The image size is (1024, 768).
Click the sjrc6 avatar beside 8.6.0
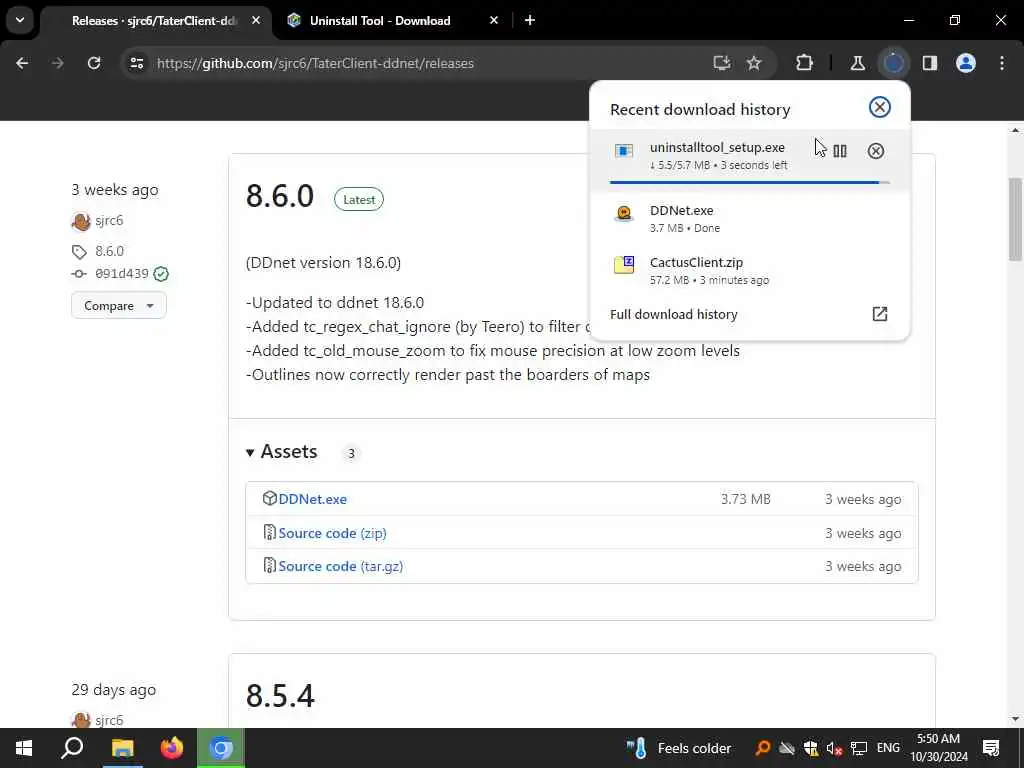(81, 221)
